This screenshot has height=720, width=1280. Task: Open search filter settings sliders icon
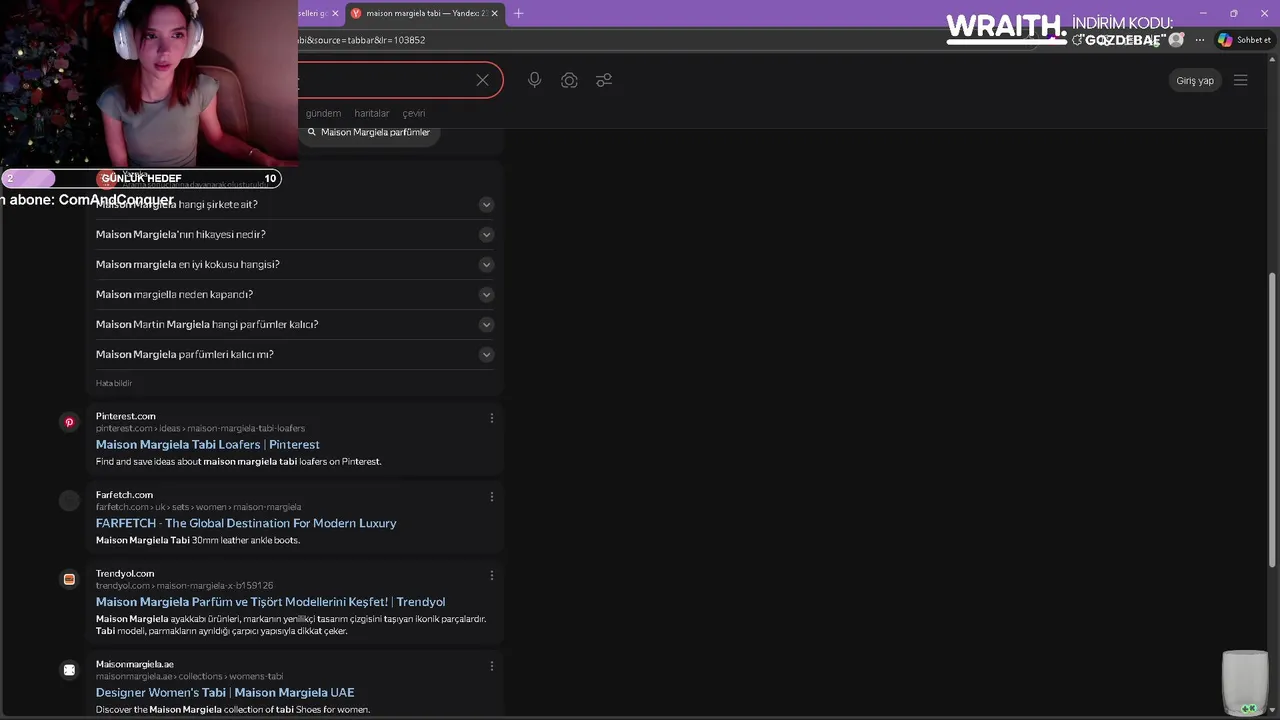[604, 80]
